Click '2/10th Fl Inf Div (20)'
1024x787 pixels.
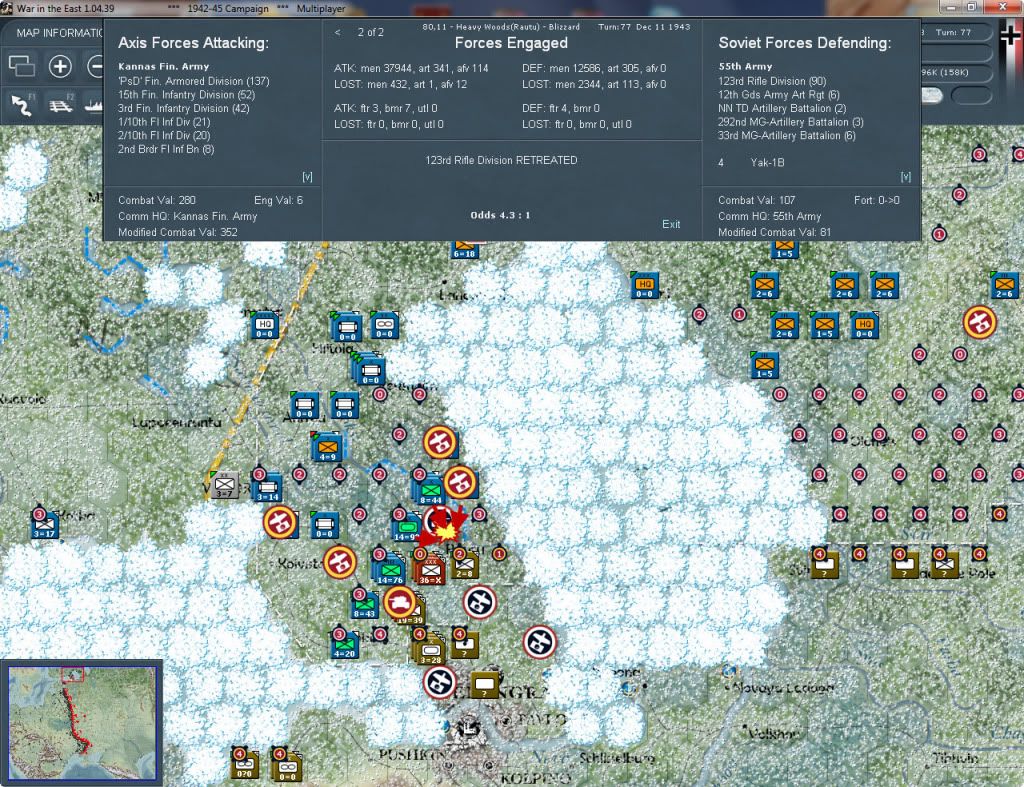(x=164, y=135)
